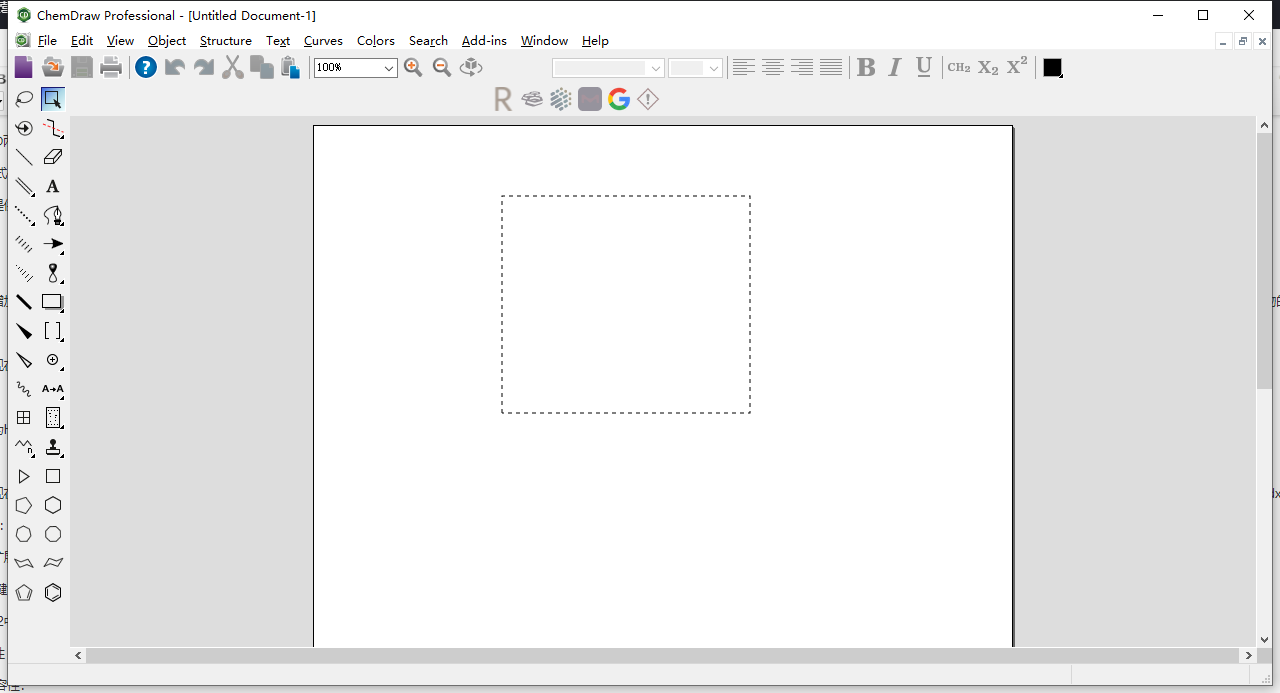
Task: Choose the Cyclopentadiene ring tool
Action: (24, 593)
